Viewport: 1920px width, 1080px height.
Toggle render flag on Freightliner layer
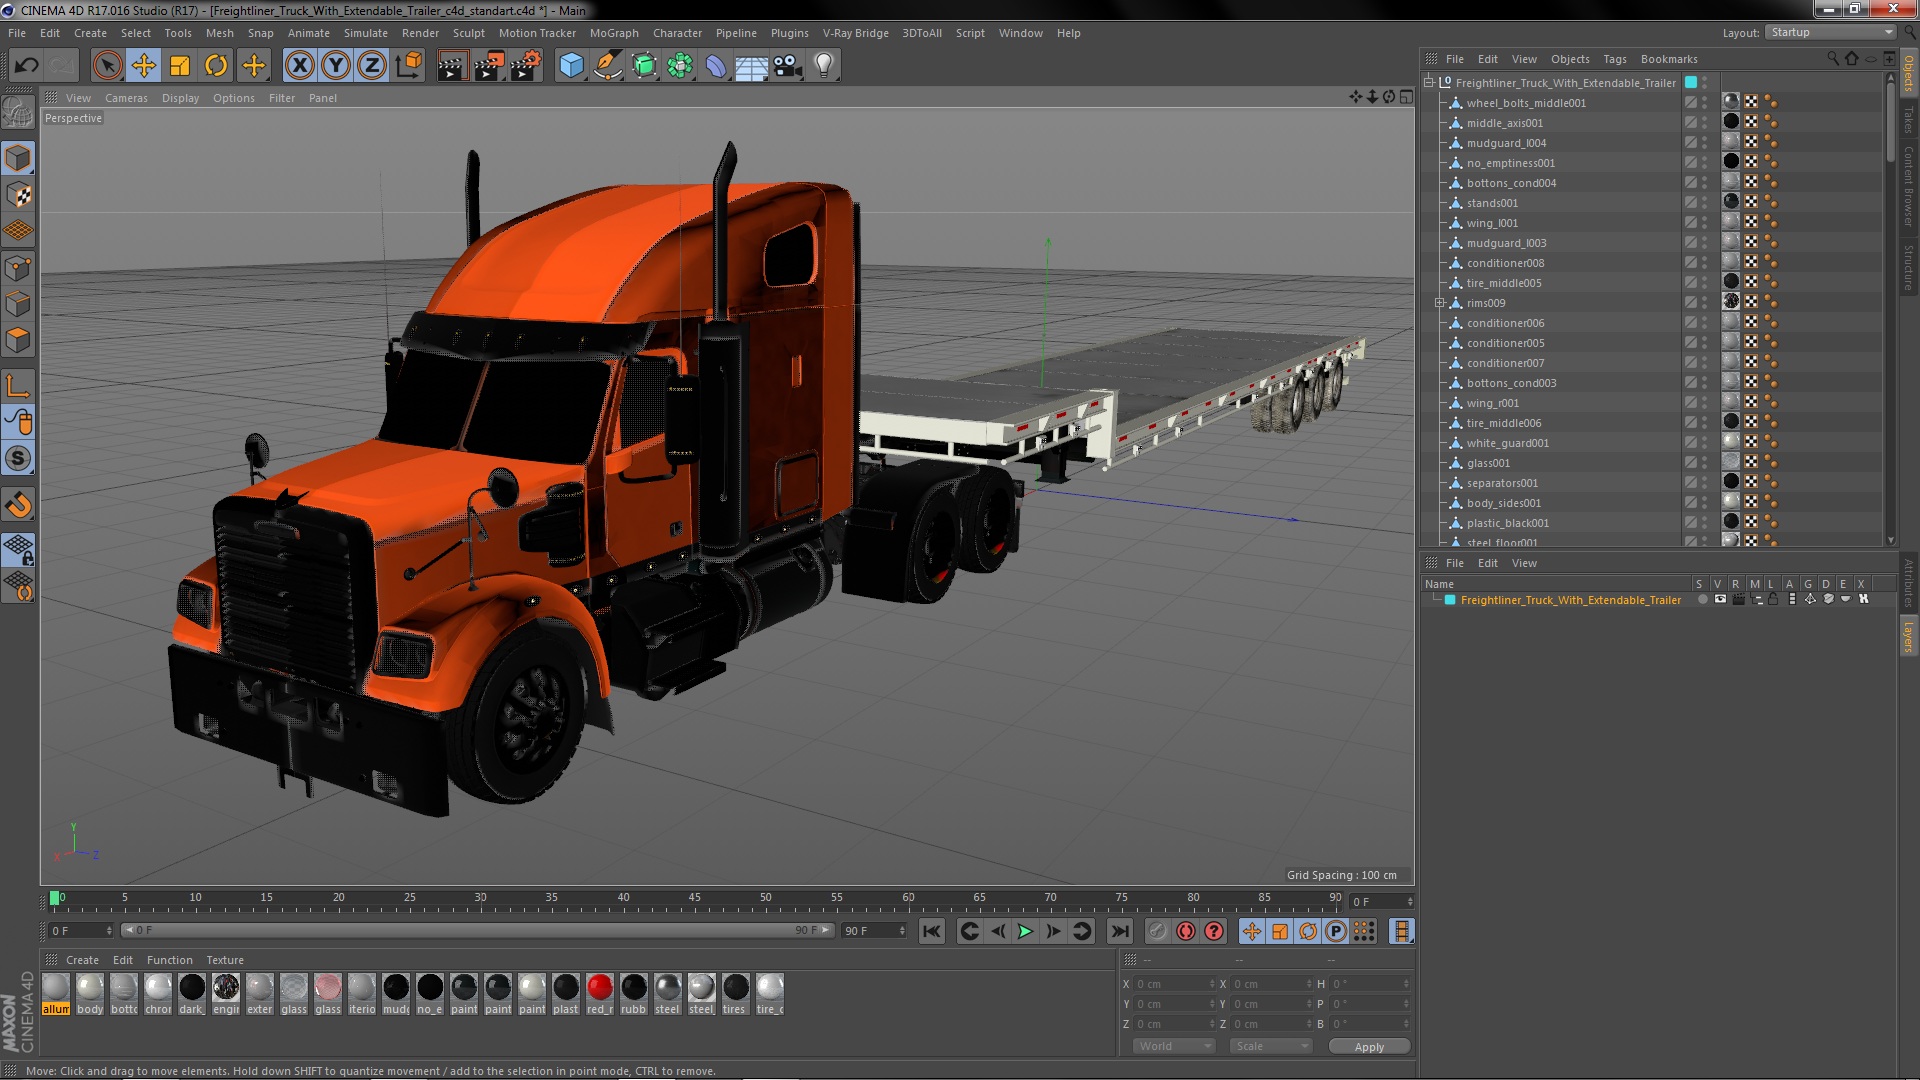tap(1738, 600)
